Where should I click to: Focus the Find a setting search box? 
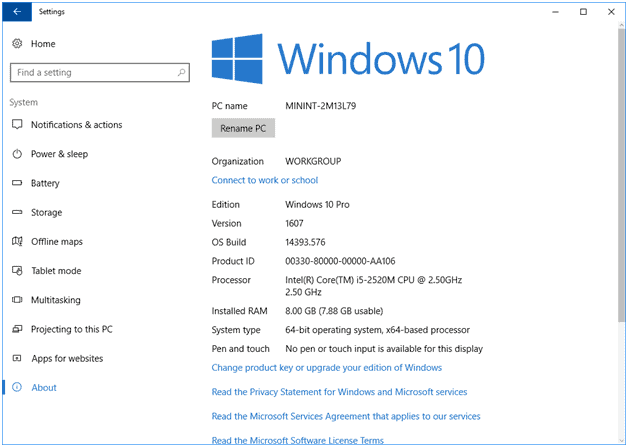tap(100, 72)
